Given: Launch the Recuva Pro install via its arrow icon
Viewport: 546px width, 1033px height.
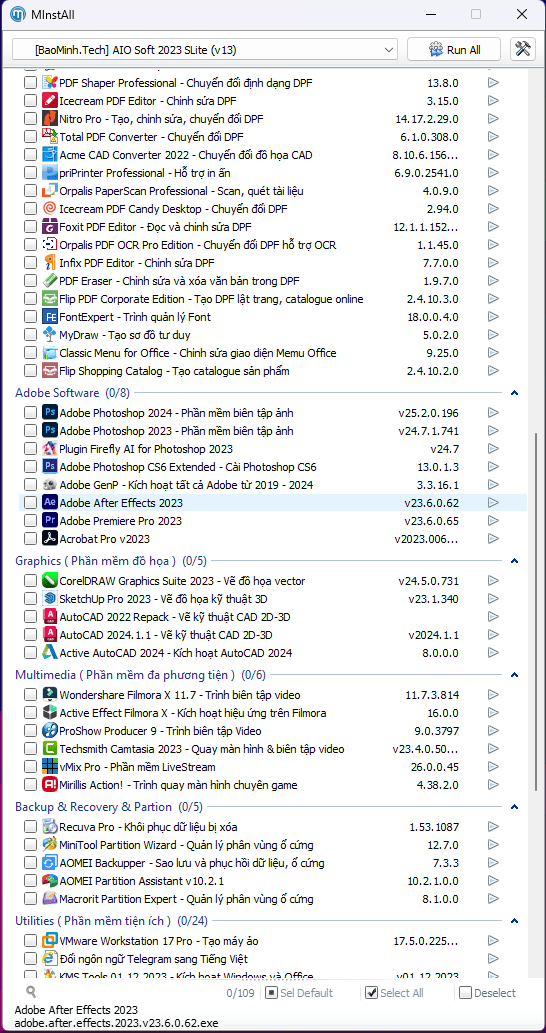Looking at the screenshot, I should point(493,827).
